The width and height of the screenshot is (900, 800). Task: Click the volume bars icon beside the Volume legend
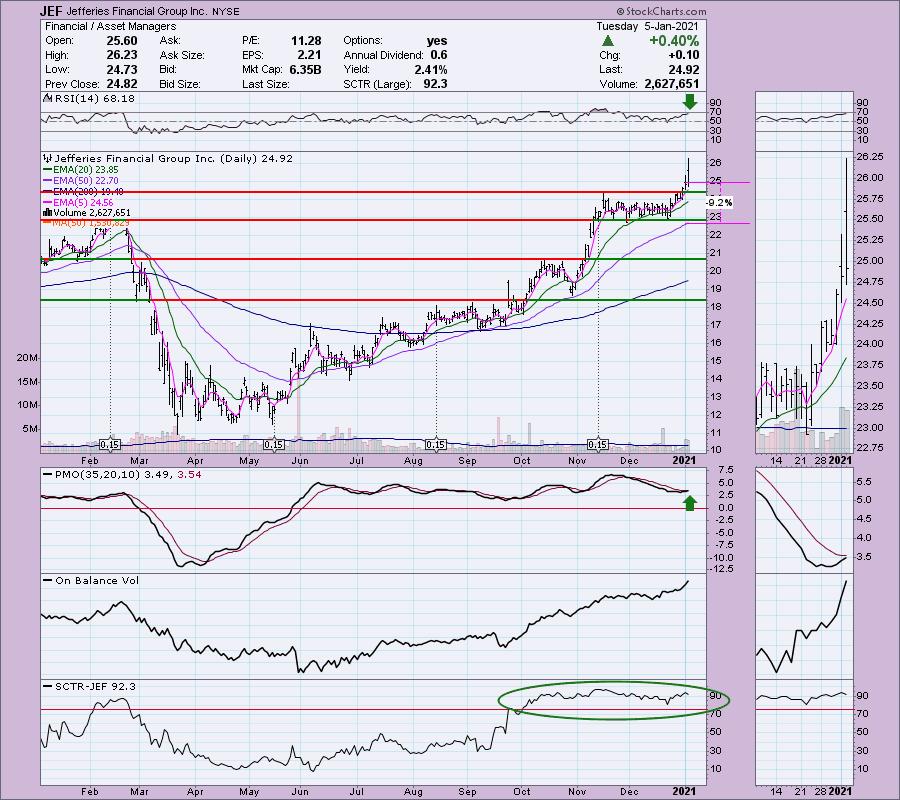pyautogui.click(x=48, y=213)
